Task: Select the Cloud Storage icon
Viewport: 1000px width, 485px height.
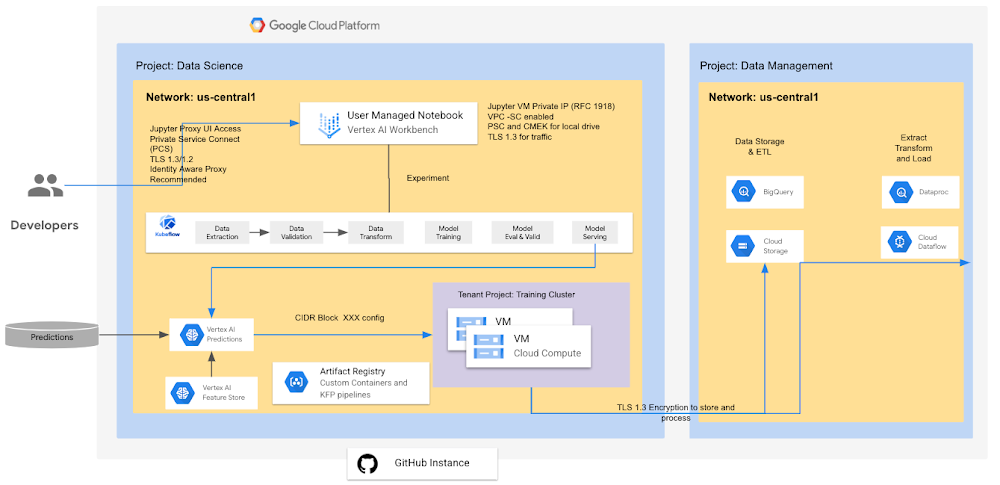Action: coord(744,246)
